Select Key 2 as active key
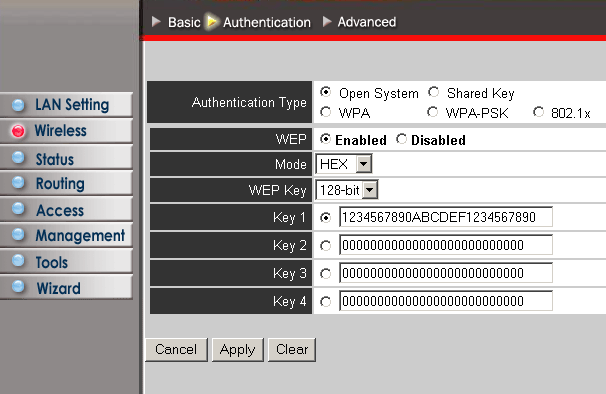Screen dimensions: 606x394 [x=325, y=246]
